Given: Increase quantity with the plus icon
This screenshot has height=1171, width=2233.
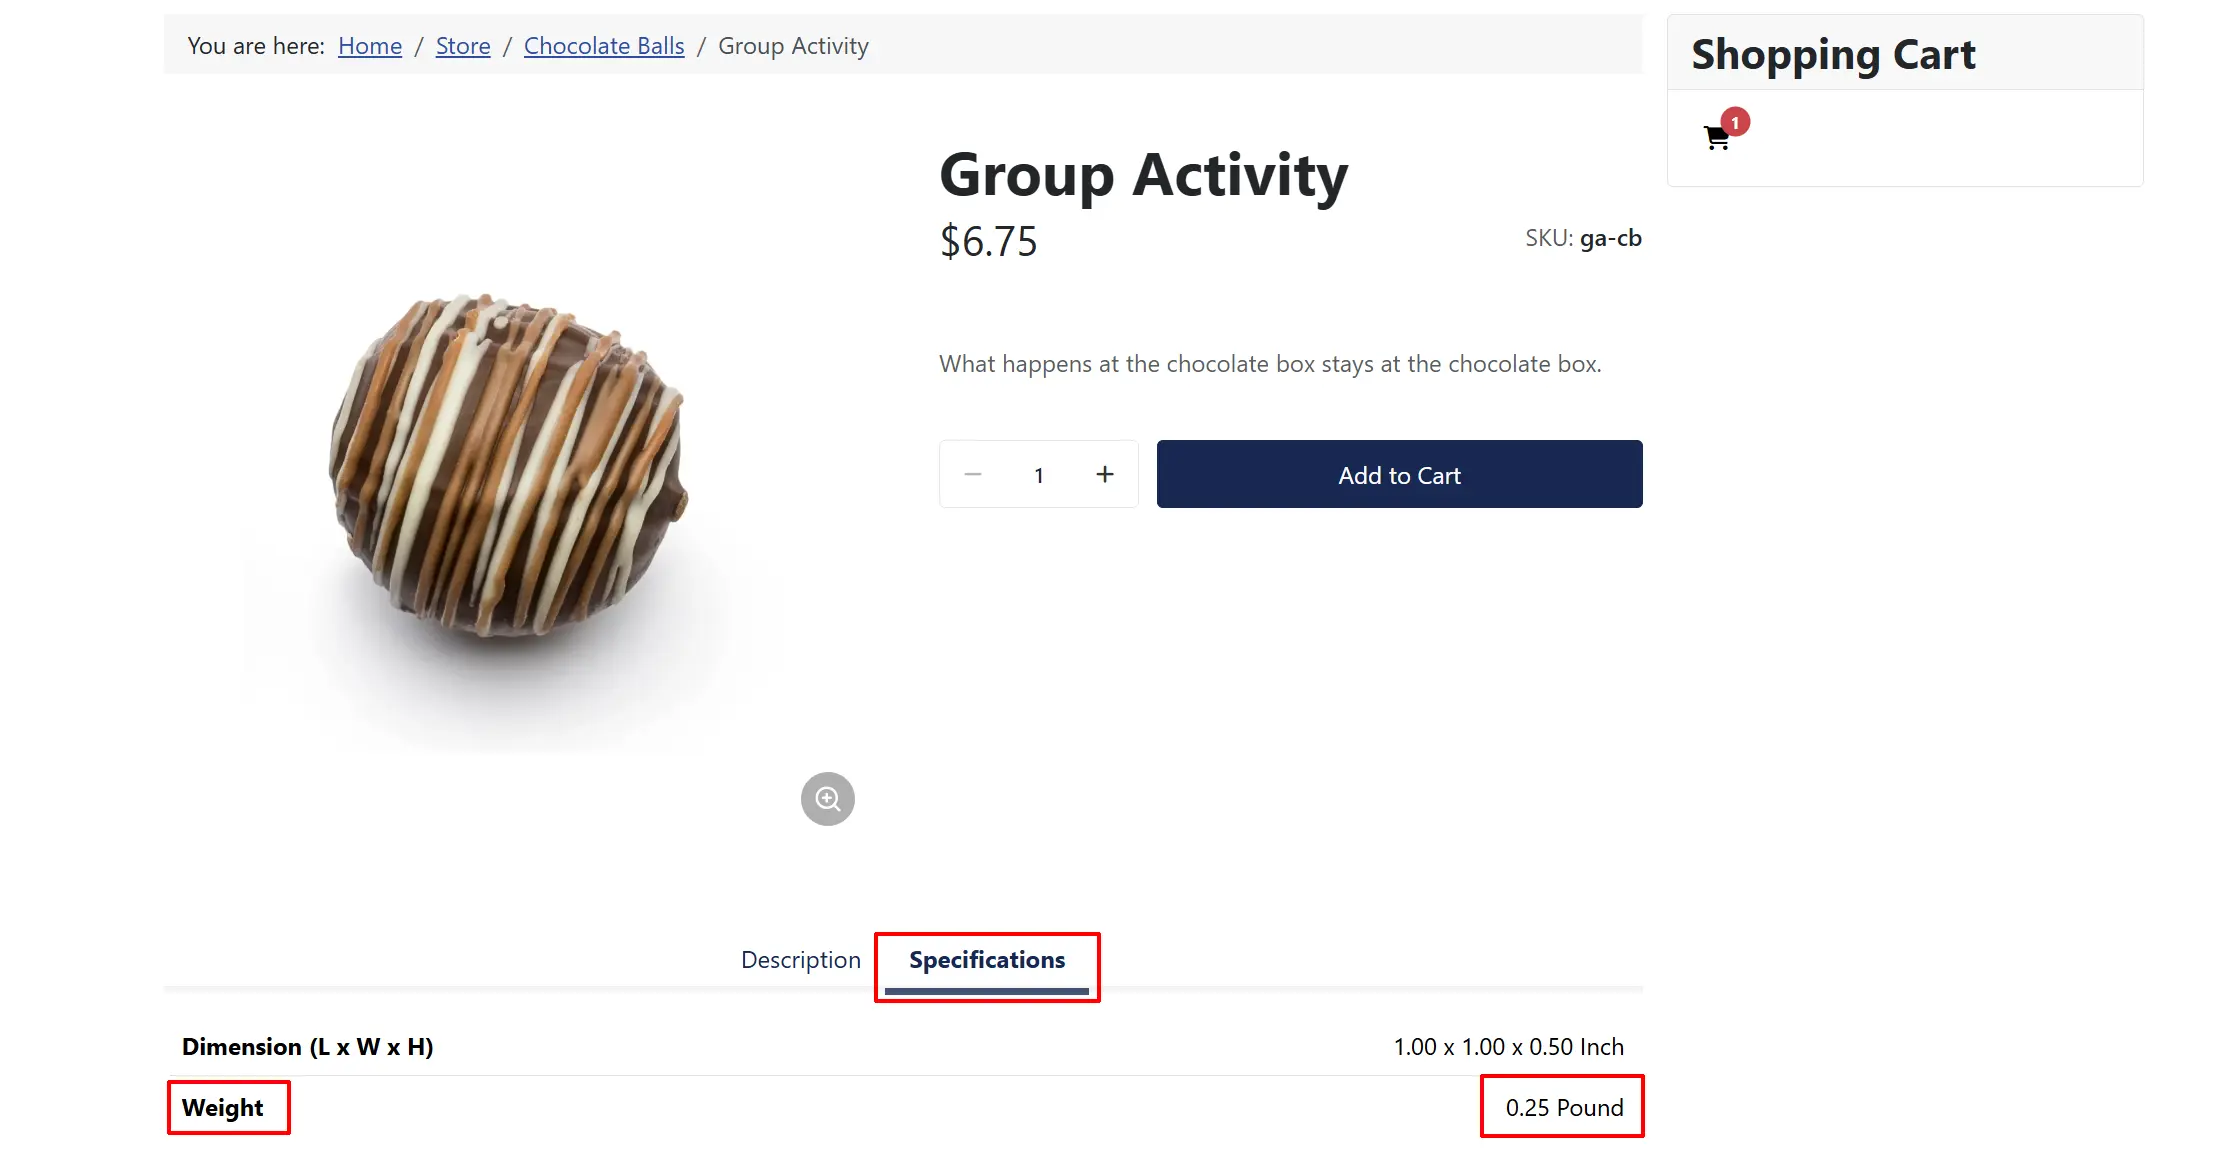Looking at the screenshot, I should pyautogui.click(x=1104, y=474).
